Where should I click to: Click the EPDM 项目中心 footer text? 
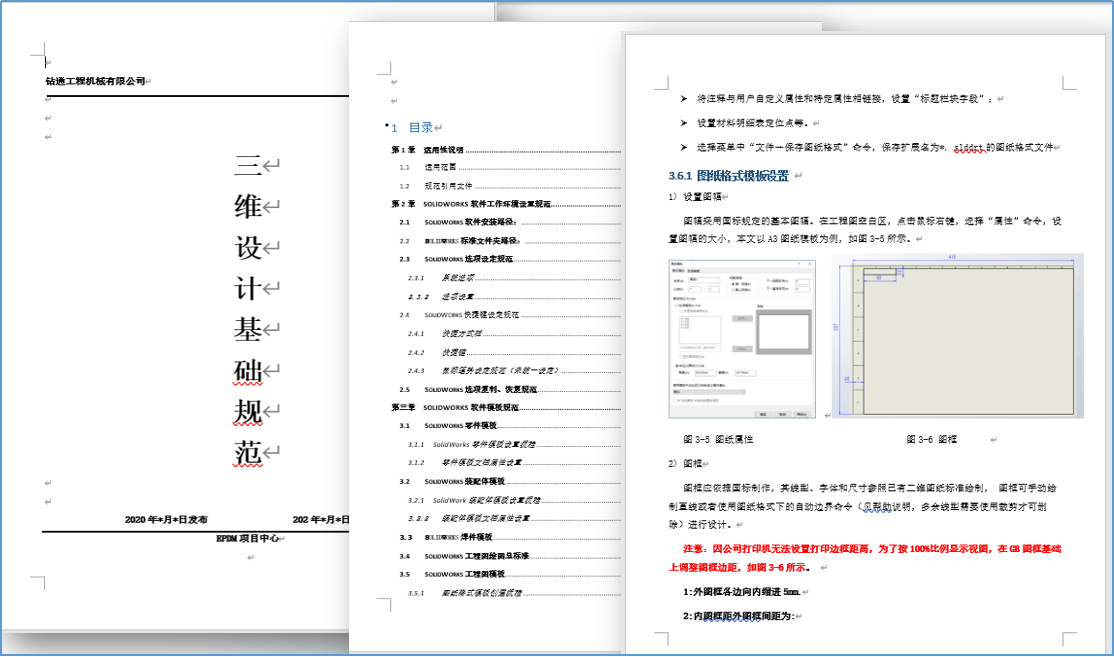click(x=246, y=538)
